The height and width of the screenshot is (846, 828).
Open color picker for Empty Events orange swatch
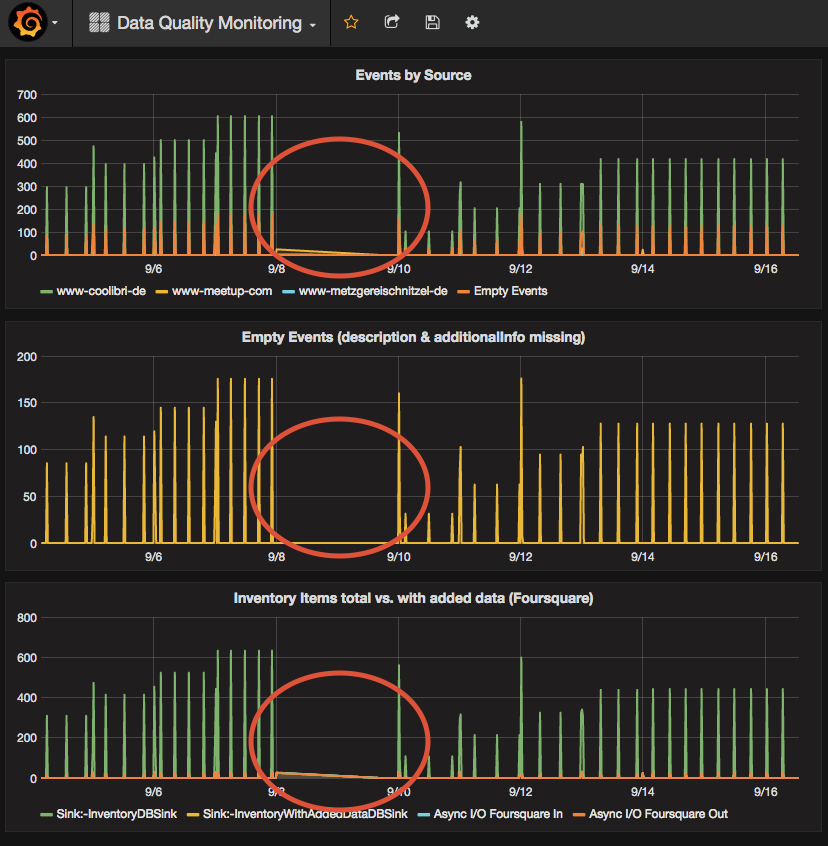(x=463, y=292)
